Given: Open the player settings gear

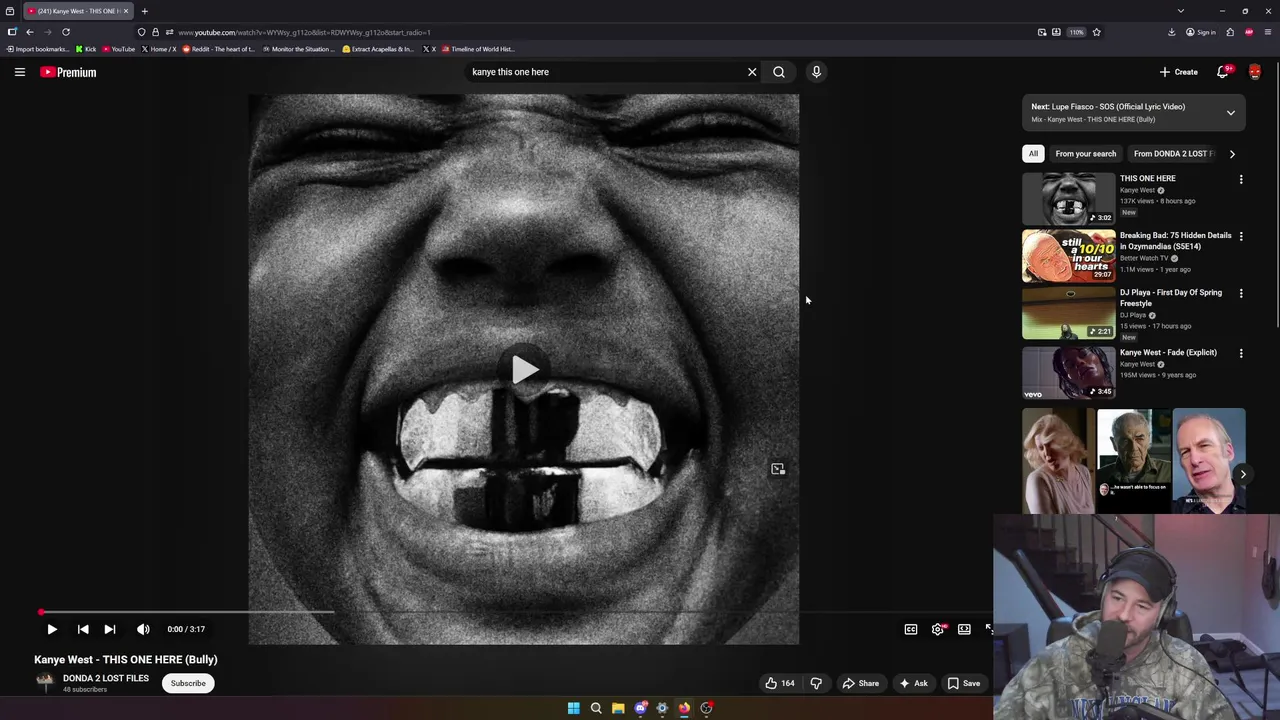Looking at the screenshot, I should pos(938,629).
